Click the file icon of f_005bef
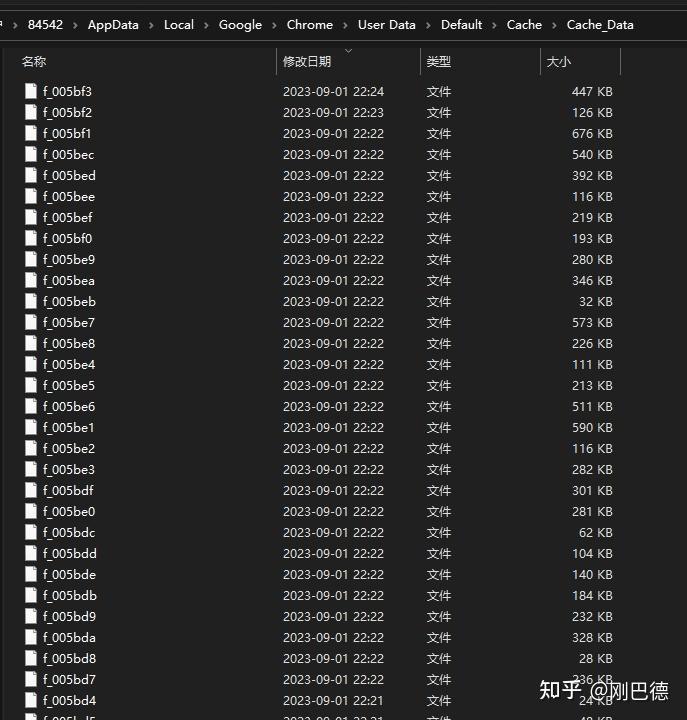Image resolution: width=687 pixels, height=720 pixels. [31, 218]
